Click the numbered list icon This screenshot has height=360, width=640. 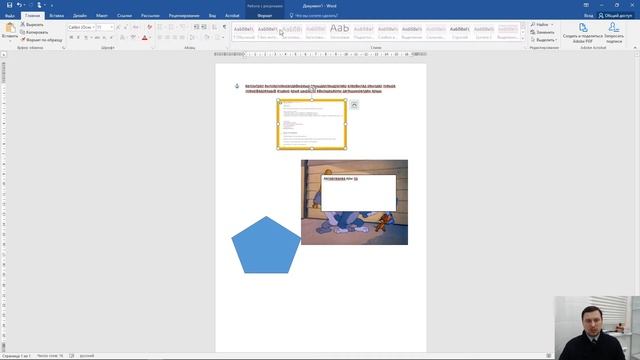[171, 27]
